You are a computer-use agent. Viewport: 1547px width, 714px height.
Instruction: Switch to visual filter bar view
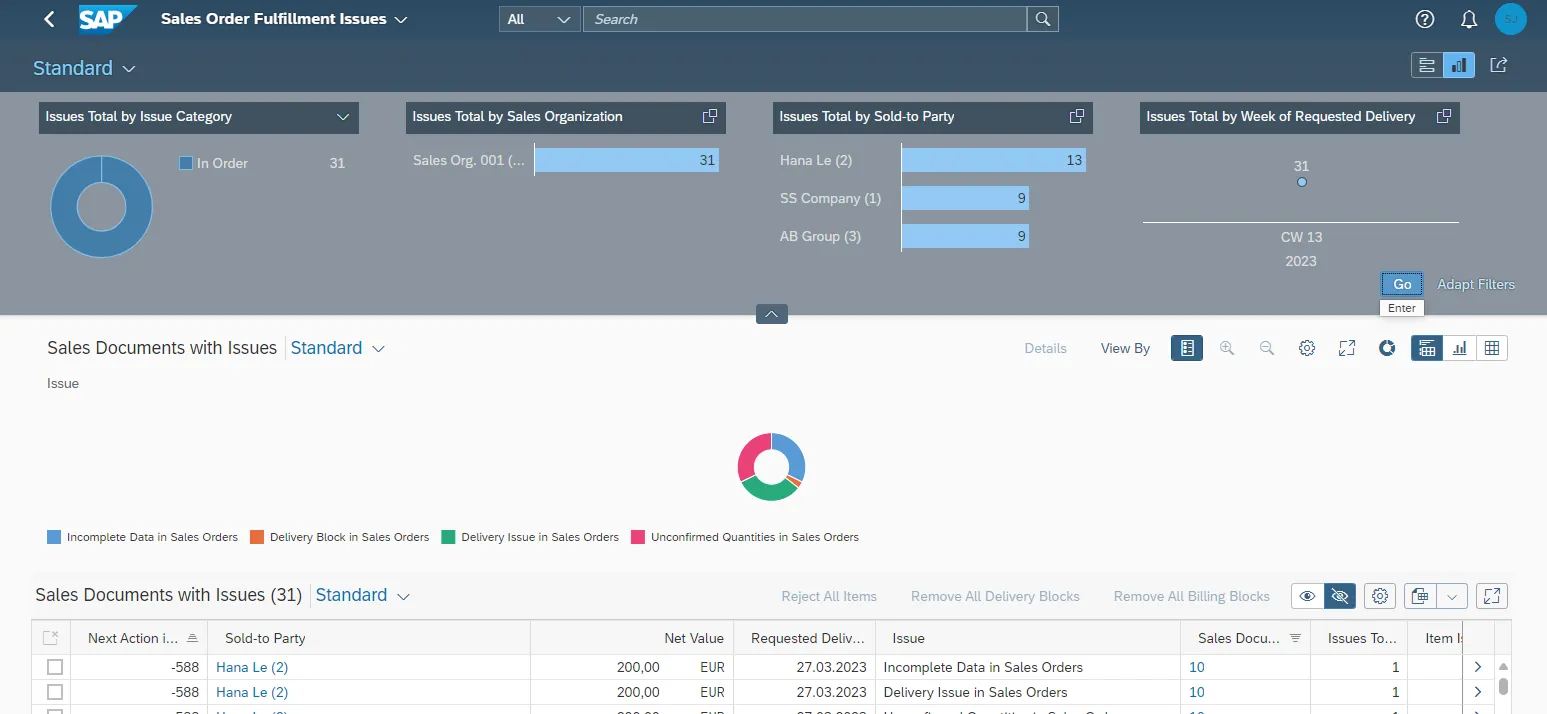pos(1459,65)
